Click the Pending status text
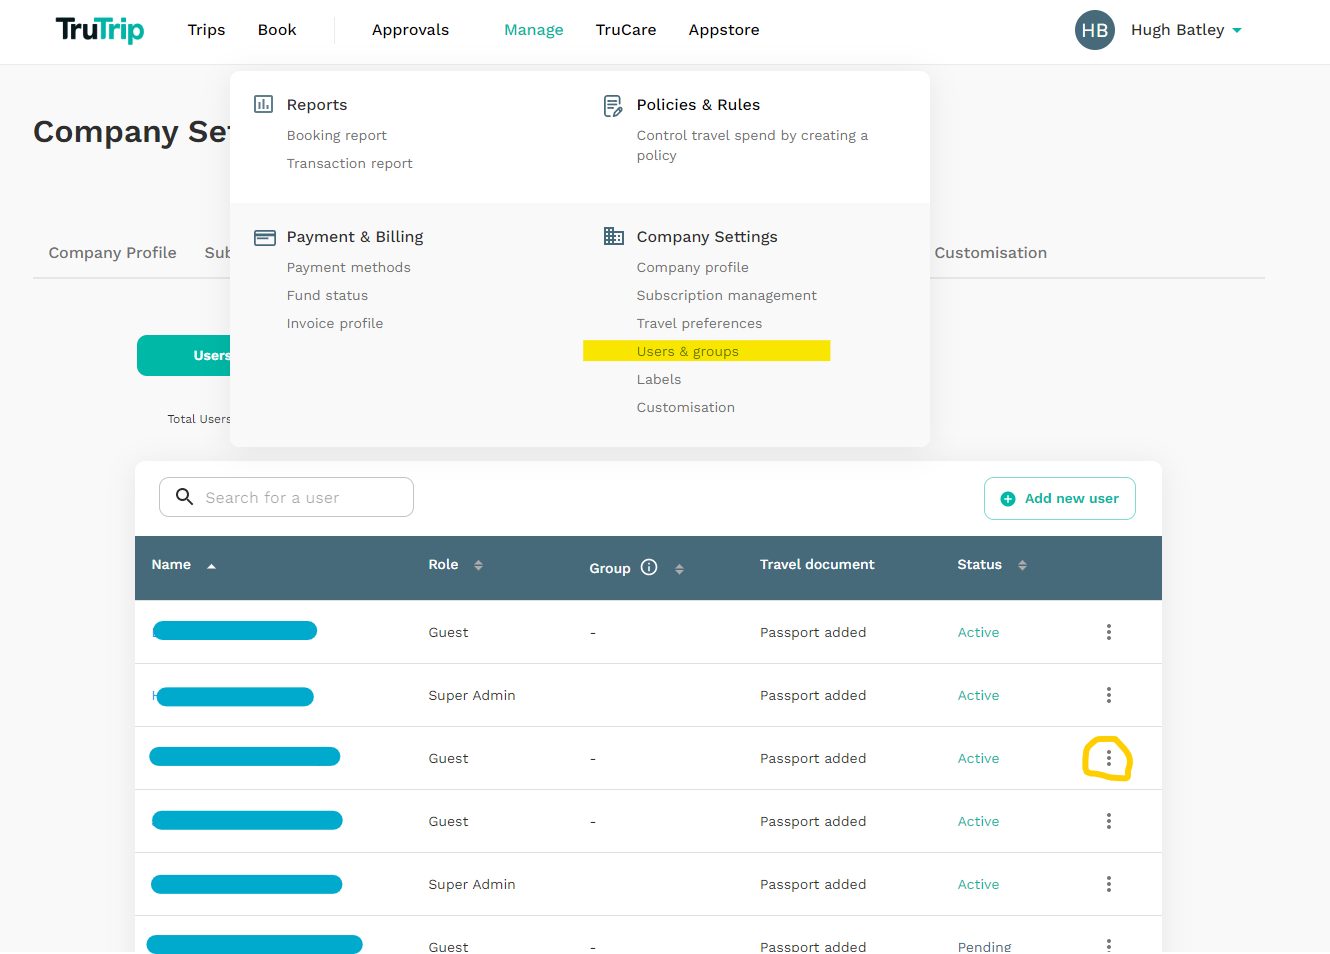 (x=984, y=946)
